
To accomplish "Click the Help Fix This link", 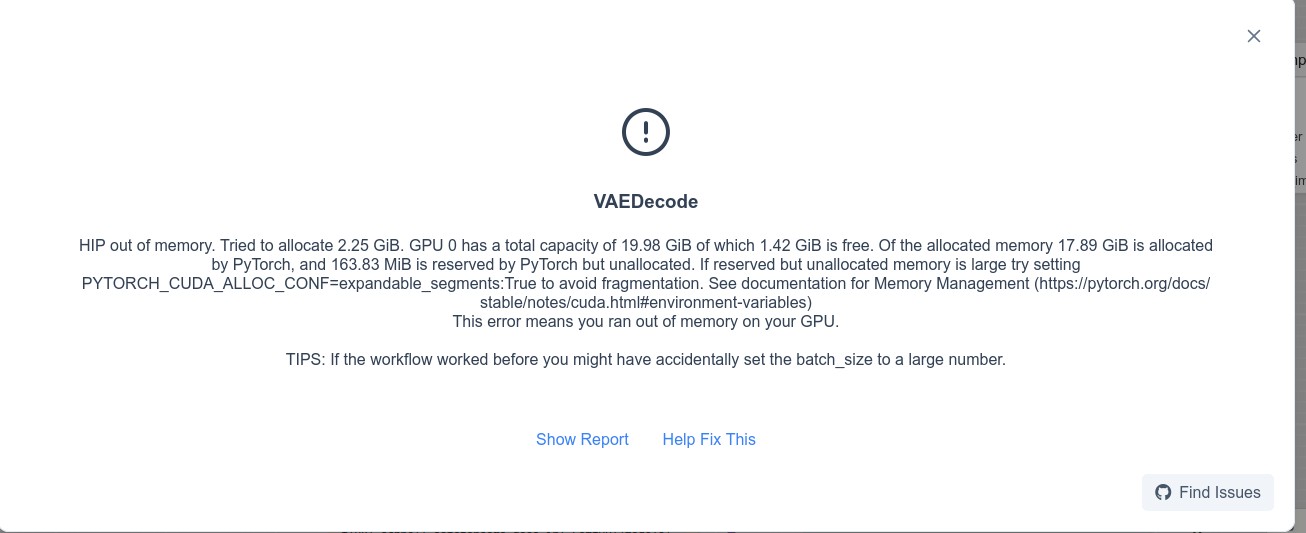I will point(709,439).
